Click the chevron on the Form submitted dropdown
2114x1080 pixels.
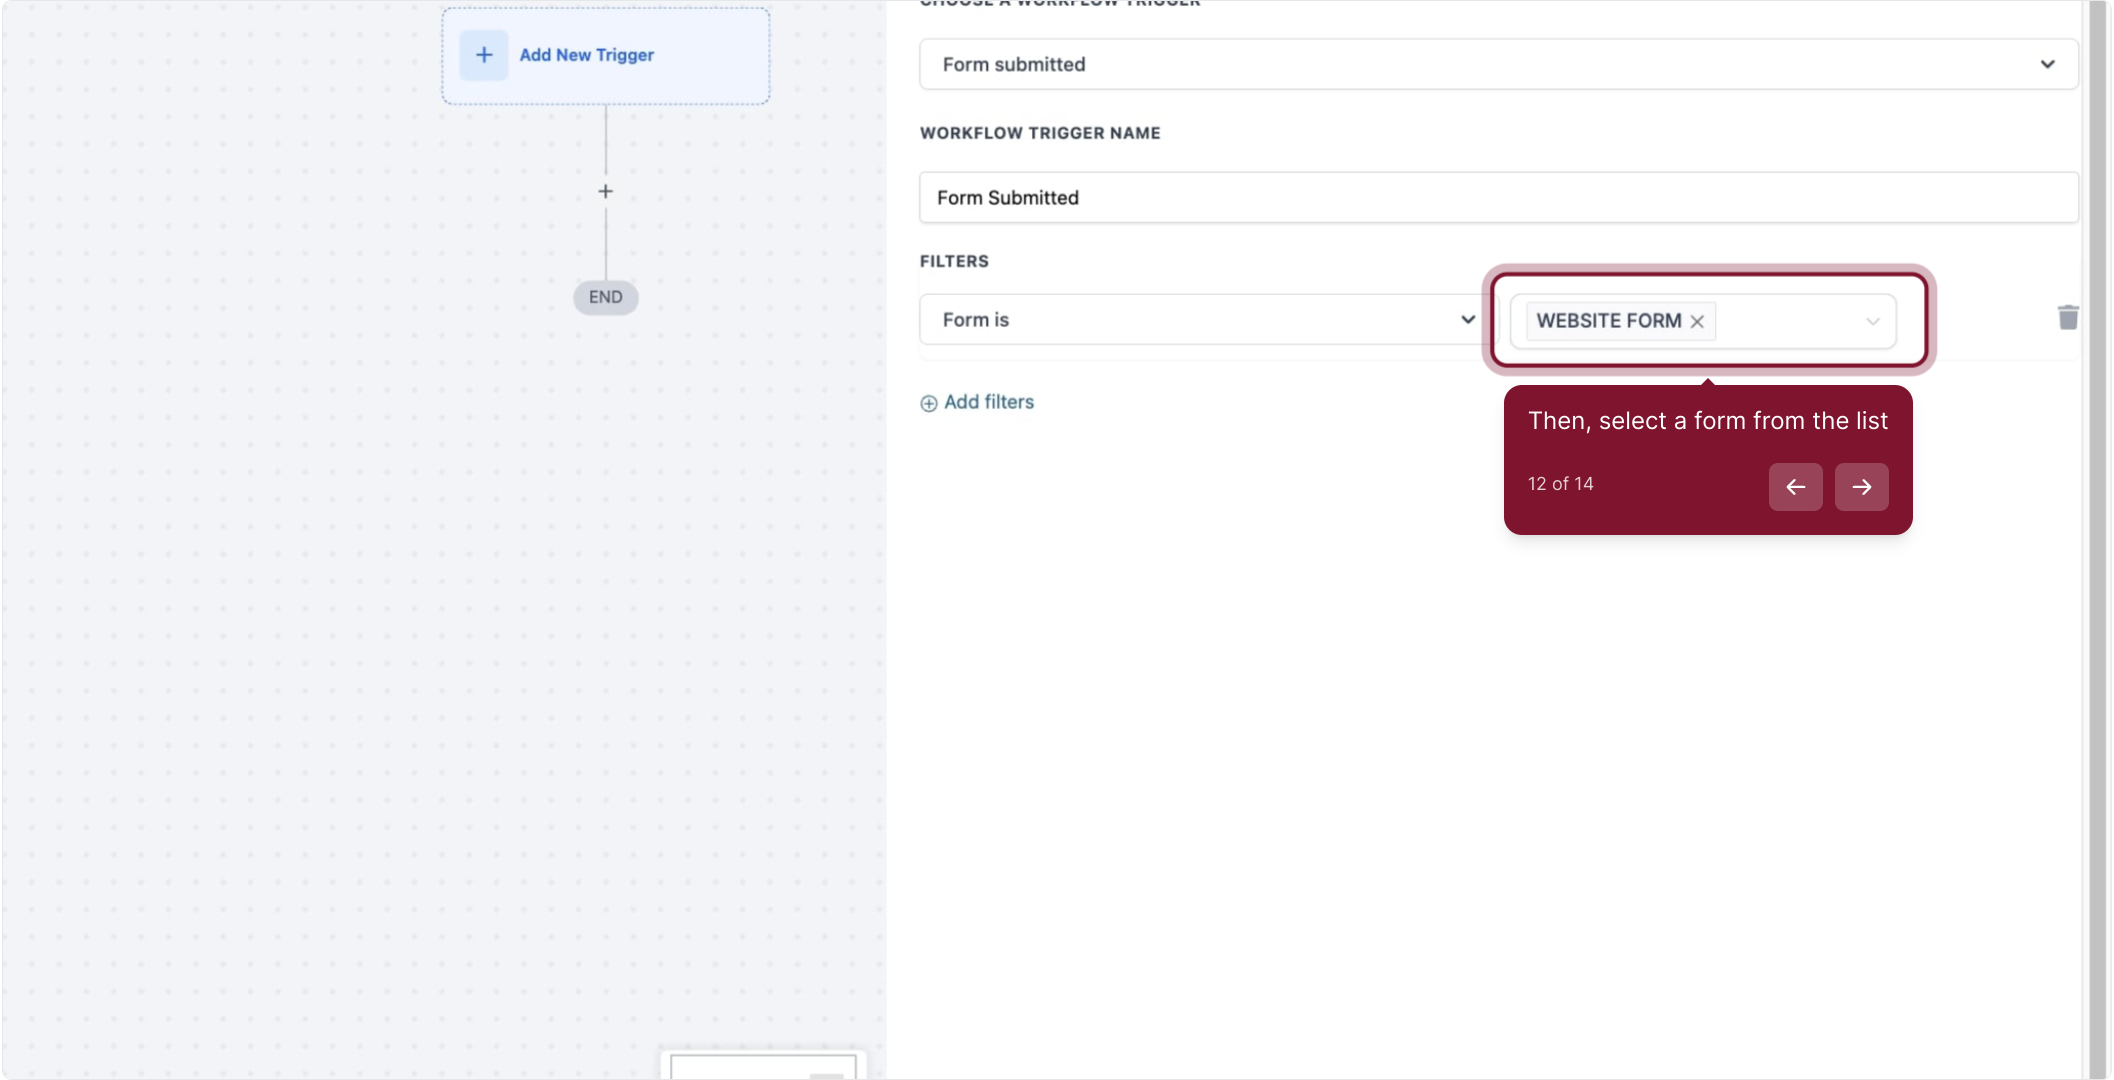2047,64
